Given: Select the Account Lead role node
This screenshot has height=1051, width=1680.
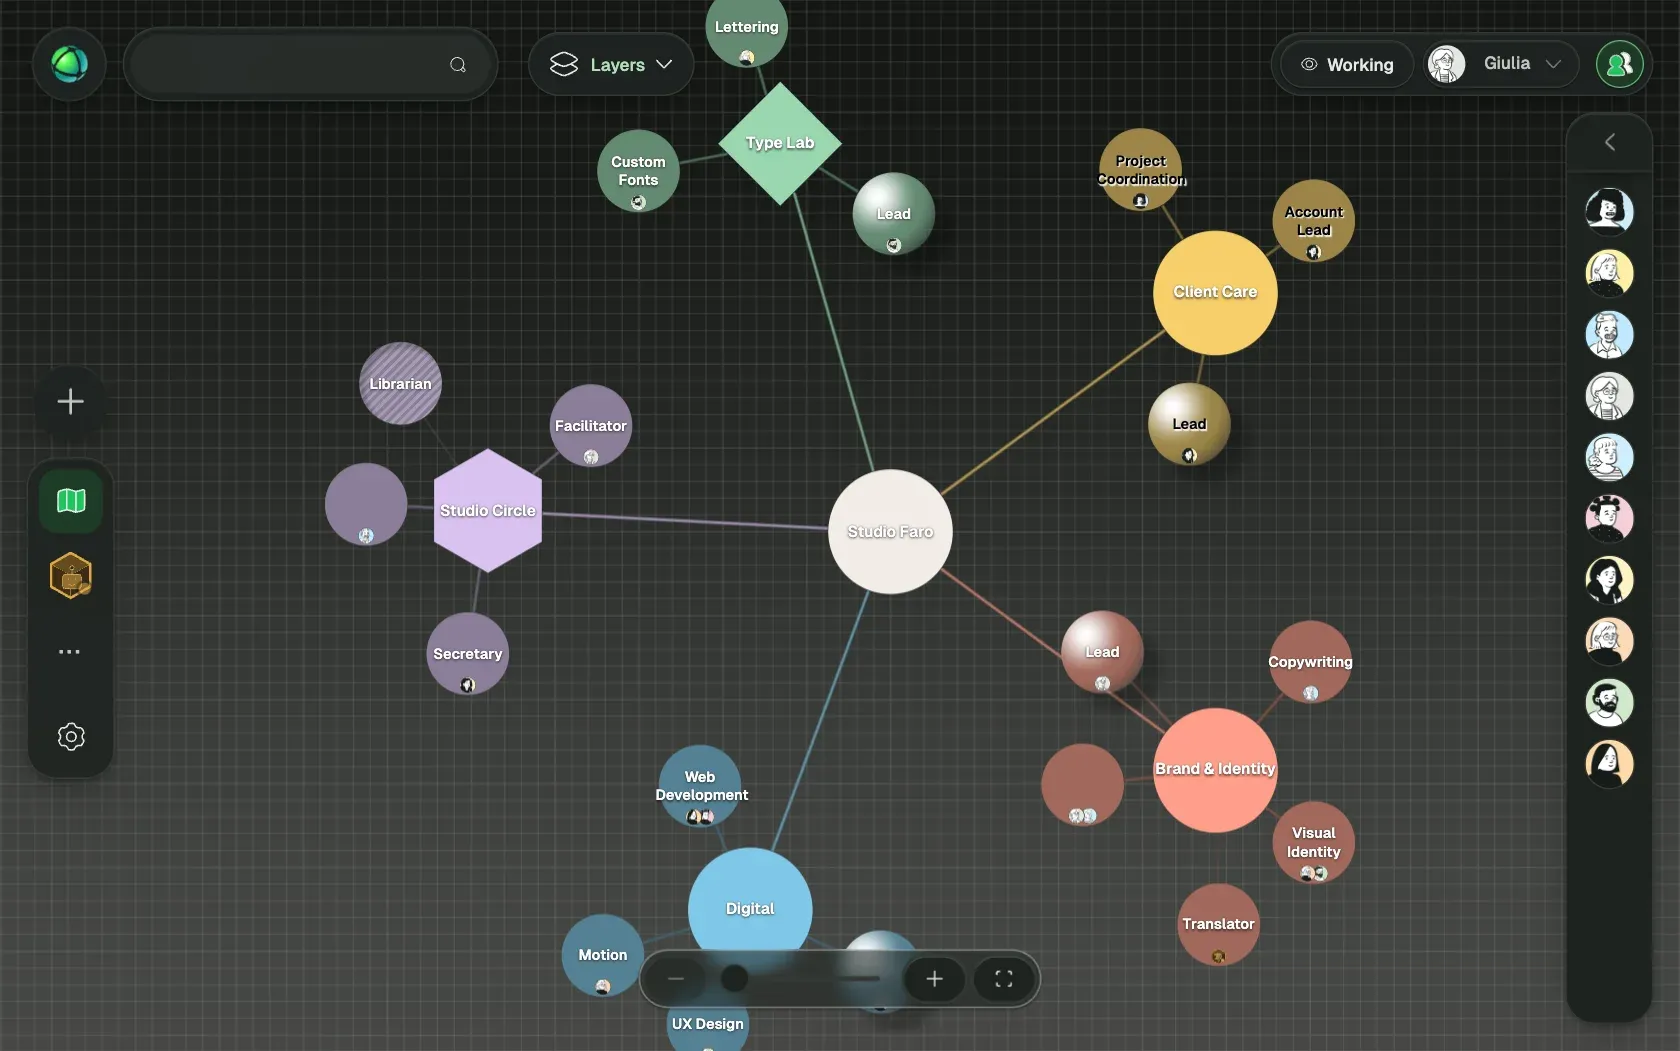Looking at the screenshot, I should (1313, 221).
